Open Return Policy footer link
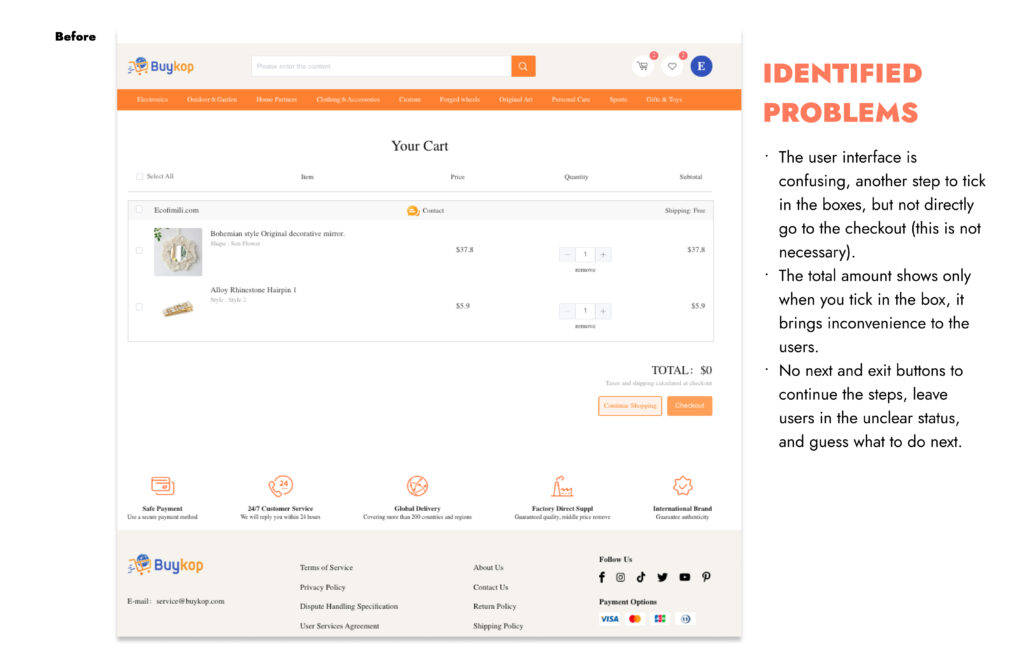Viewport: 1024px width, 665px height. tap(494, 606)
